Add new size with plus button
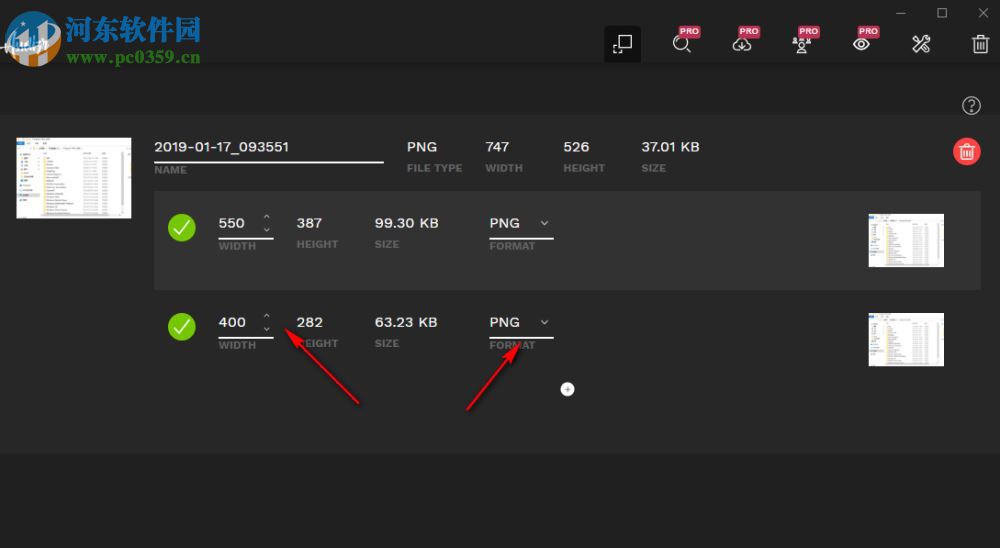This screenshot has height=548, width=1000. click(567, 389)
